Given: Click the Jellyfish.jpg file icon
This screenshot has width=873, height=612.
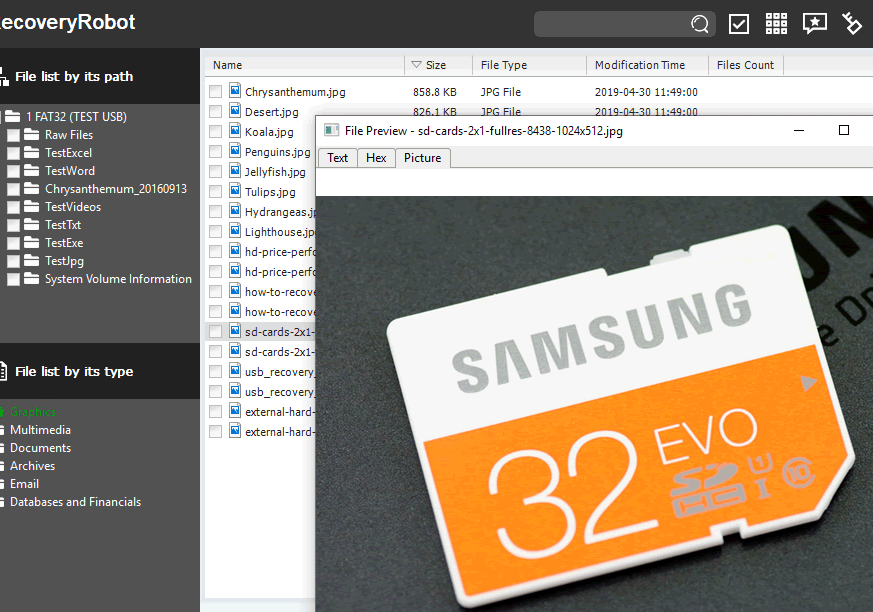Looking at the screenshot, I should 236,171.
